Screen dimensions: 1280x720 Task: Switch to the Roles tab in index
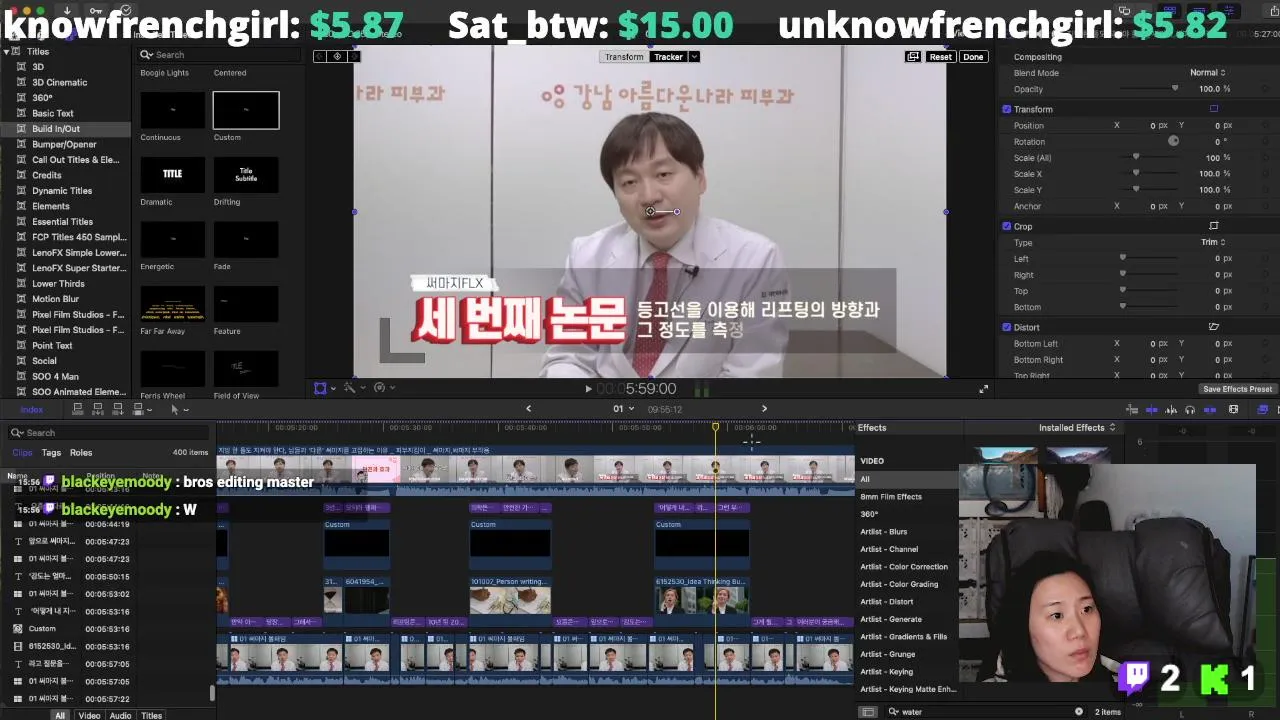click(81, 453)
